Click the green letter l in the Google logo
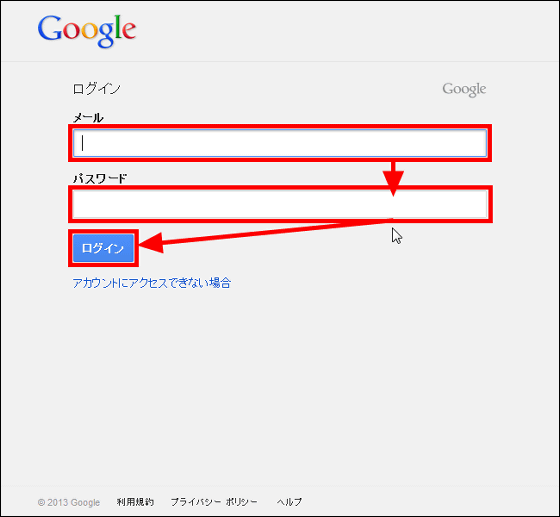560x517 pixels. coord(118,26)
